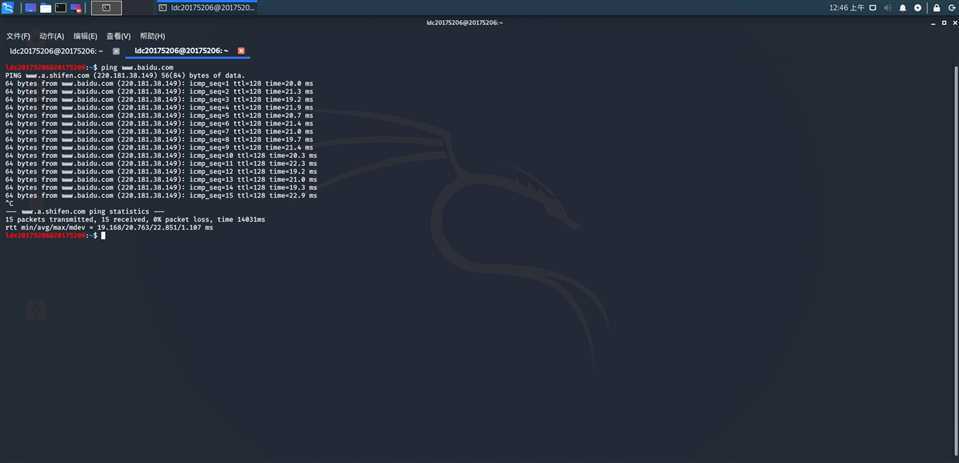Click the icmp_seq=5 time=20.7 ms line

[x=159, y=115]
